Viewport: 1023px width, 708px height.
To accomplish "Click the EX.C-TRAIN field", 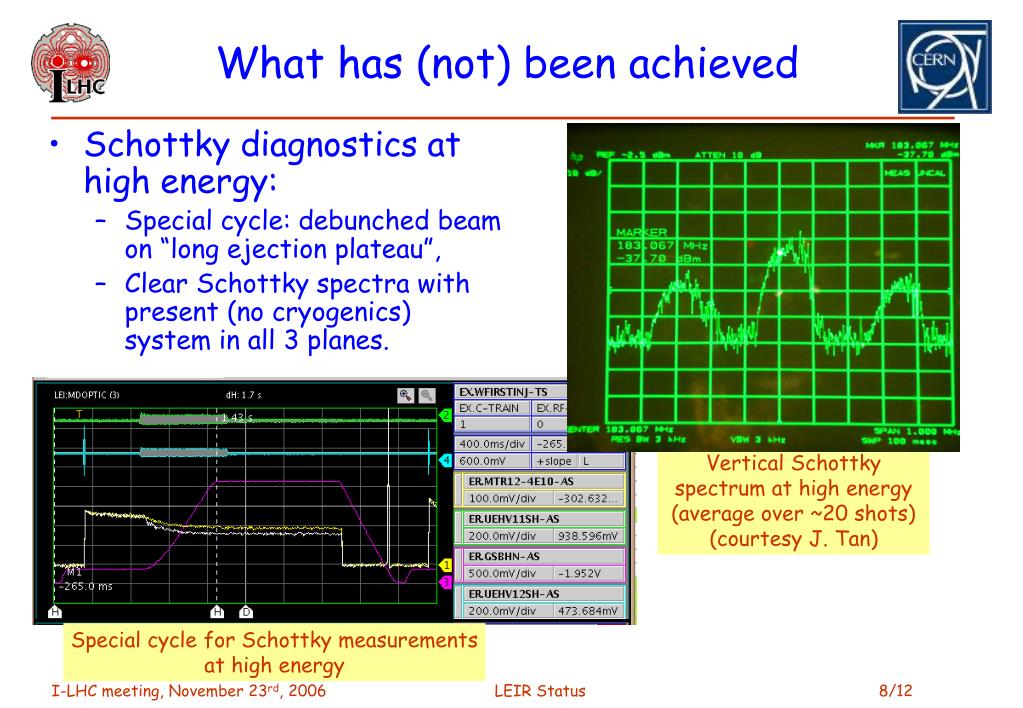I will [x=493, y=408].
